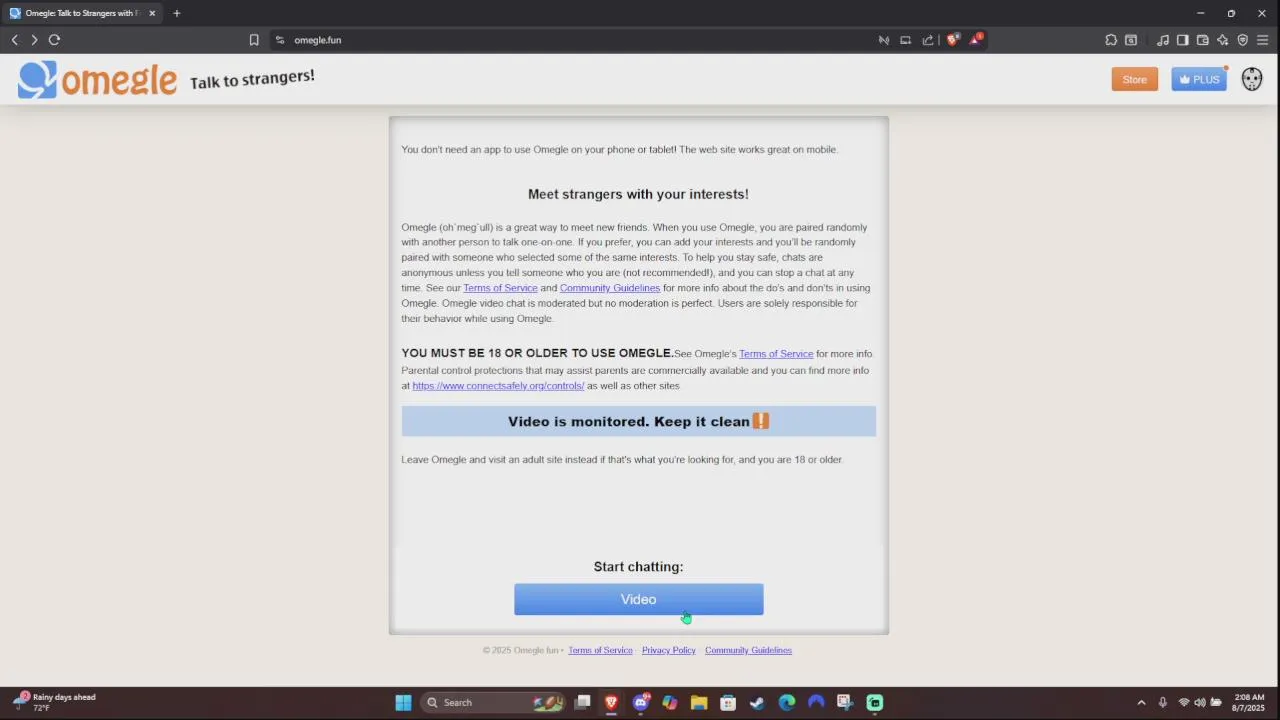Screen dimensions: 1280x720
Task: Open Task View in the taskbar
Action: pyautogui.click(x=582, y=702)
